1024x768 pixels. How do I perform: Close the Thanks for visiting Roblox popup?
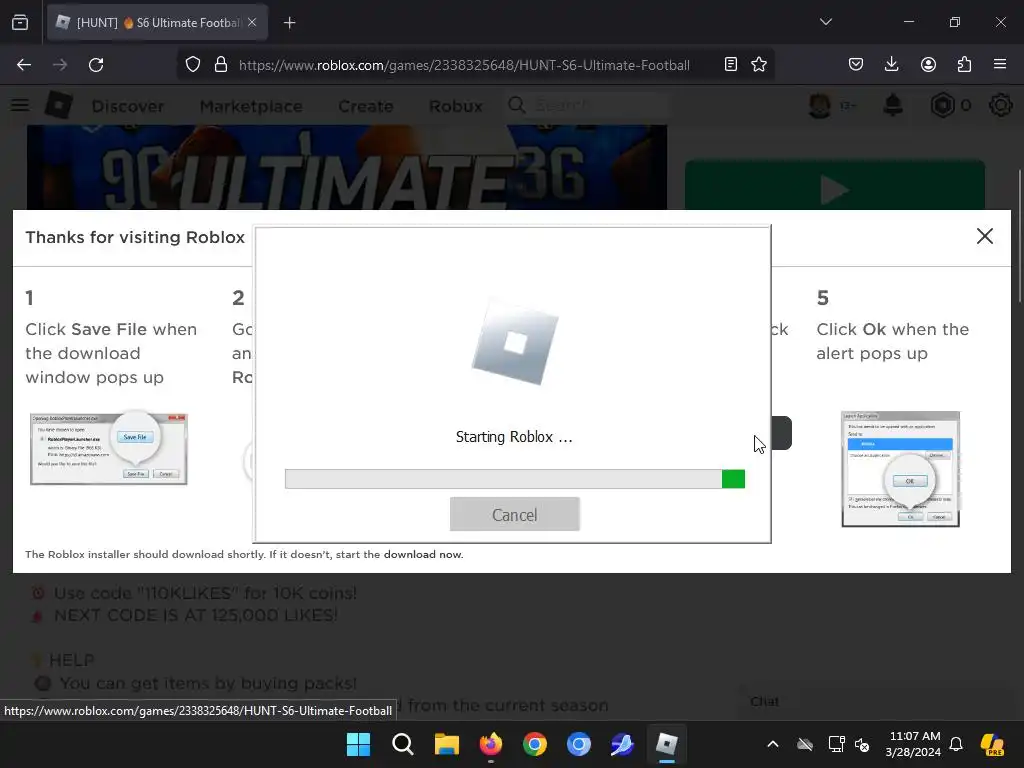(985, 236)
